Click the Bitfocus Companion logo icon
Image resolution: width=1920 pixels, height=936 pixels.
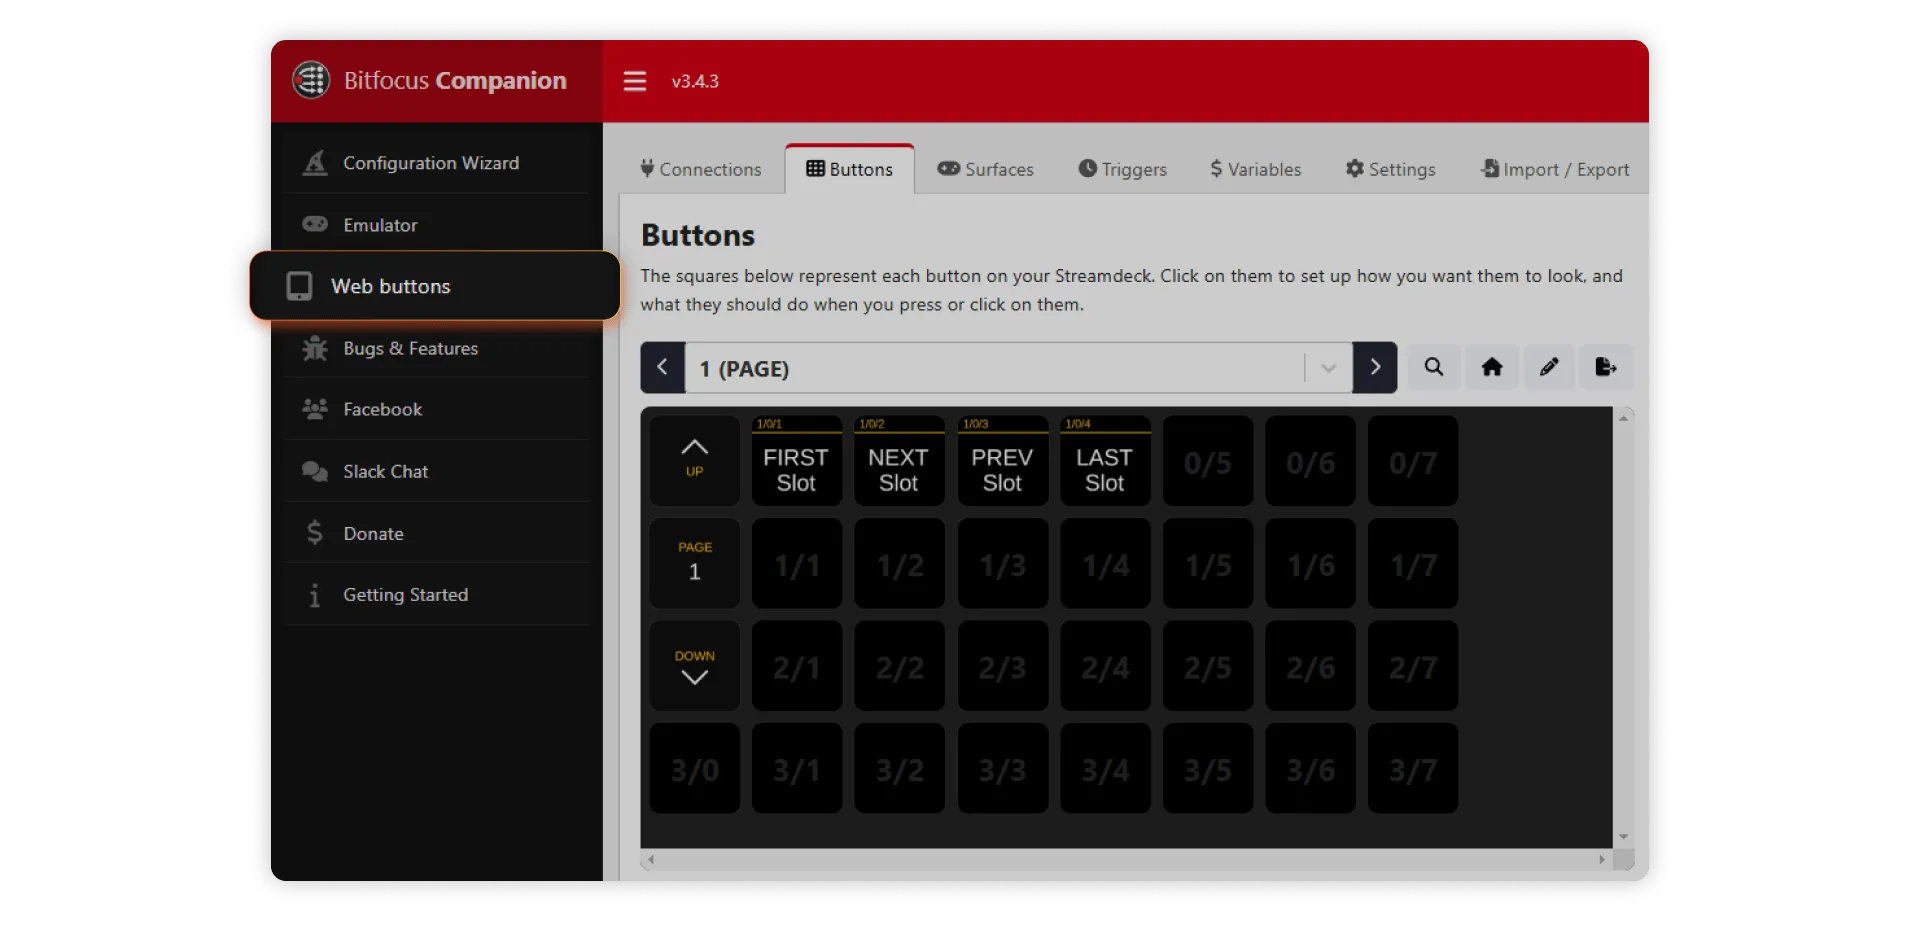click(x=311, y=80)
